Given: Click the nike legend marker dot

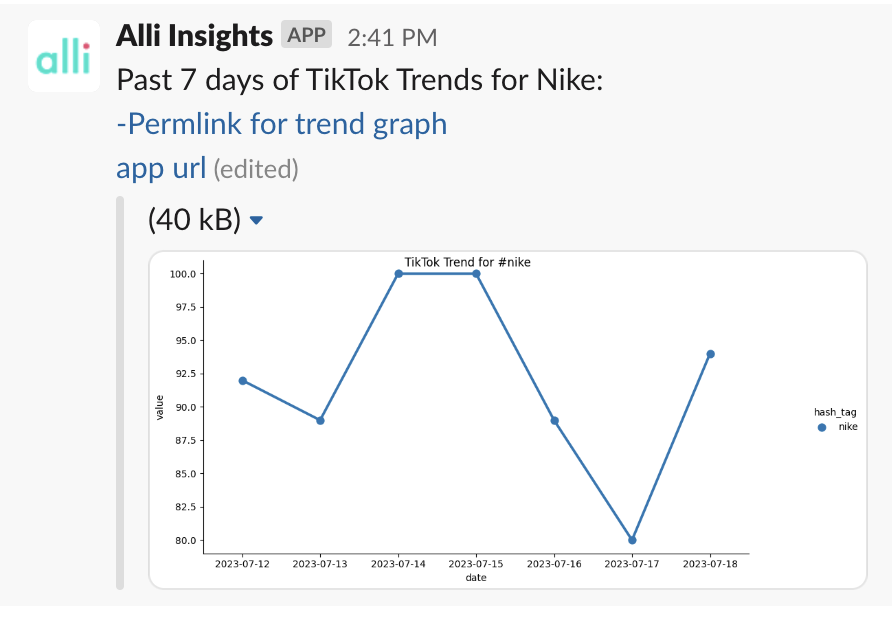Looking at the screenshot, I should point(822,427).
